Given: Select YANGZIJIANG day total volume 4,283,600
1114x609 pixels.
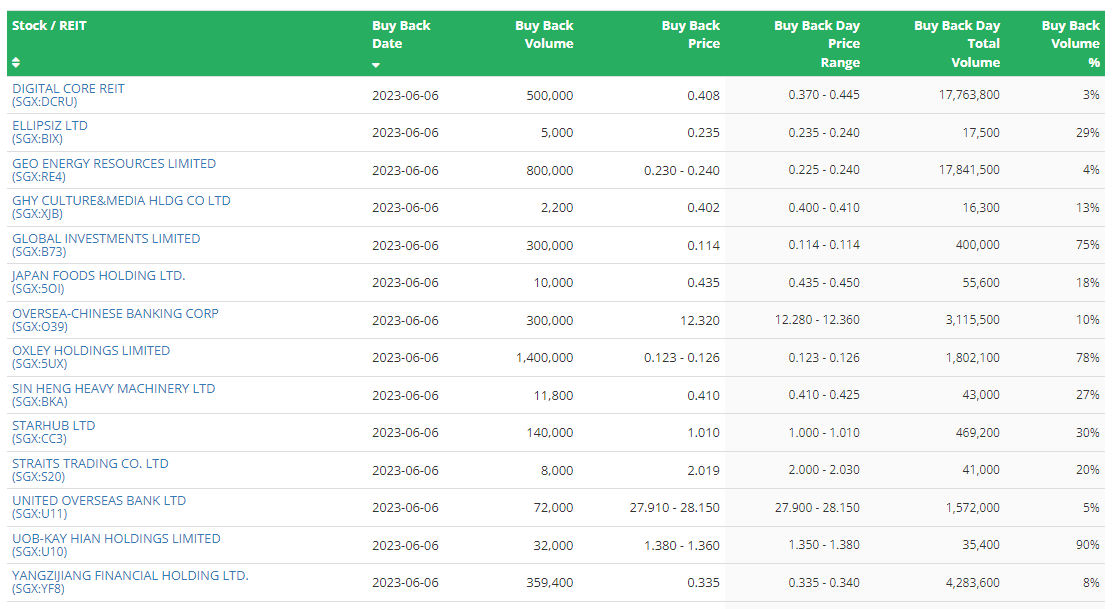Looking at the screenshot, I should [973, 583].
